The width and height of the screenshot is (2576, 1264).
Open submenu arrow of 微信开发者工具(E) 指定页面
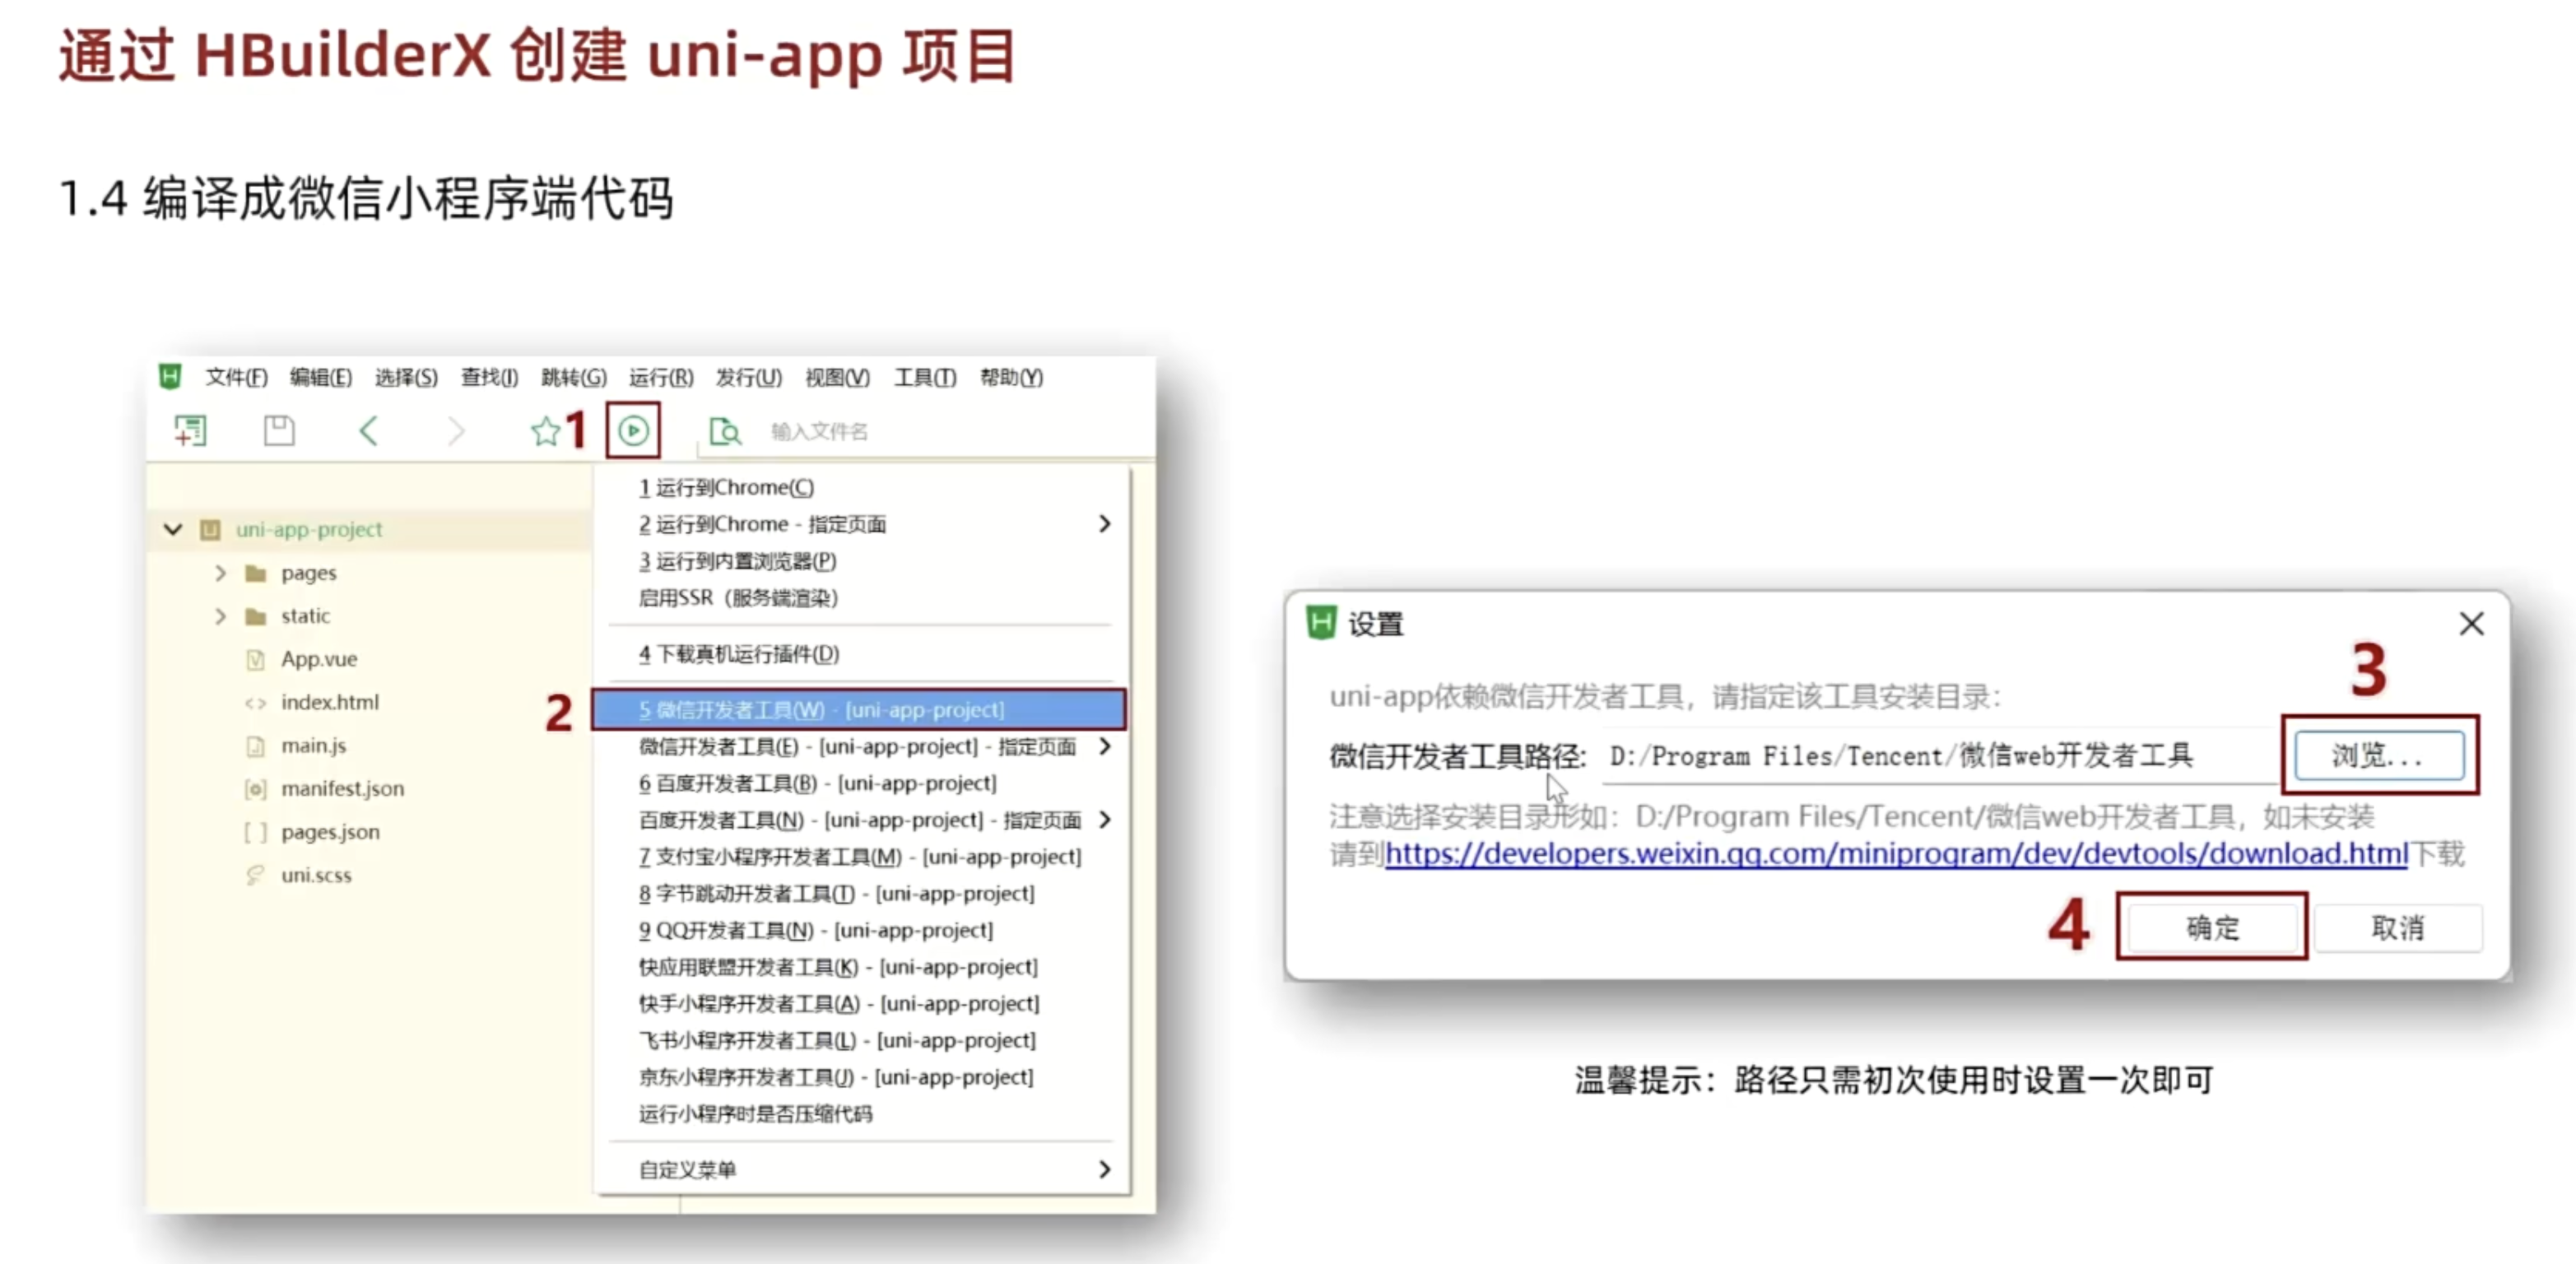[x=1104, y=746]
